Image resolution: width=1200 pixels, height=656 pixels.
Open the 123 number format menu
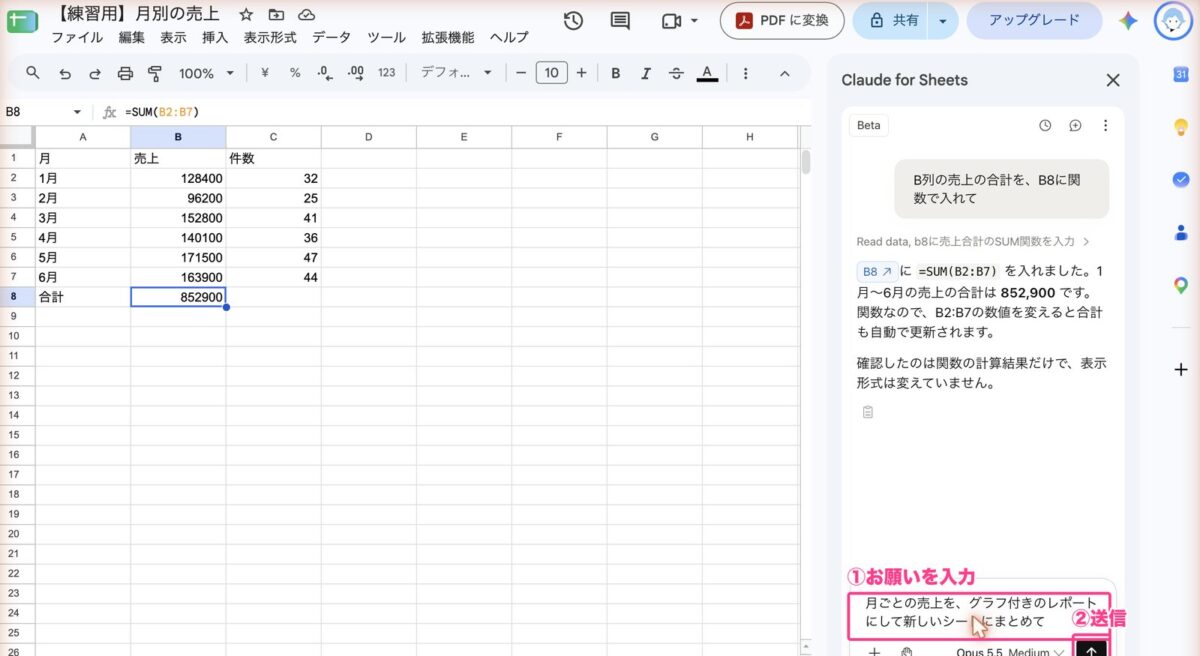click(x=387, y=73)
